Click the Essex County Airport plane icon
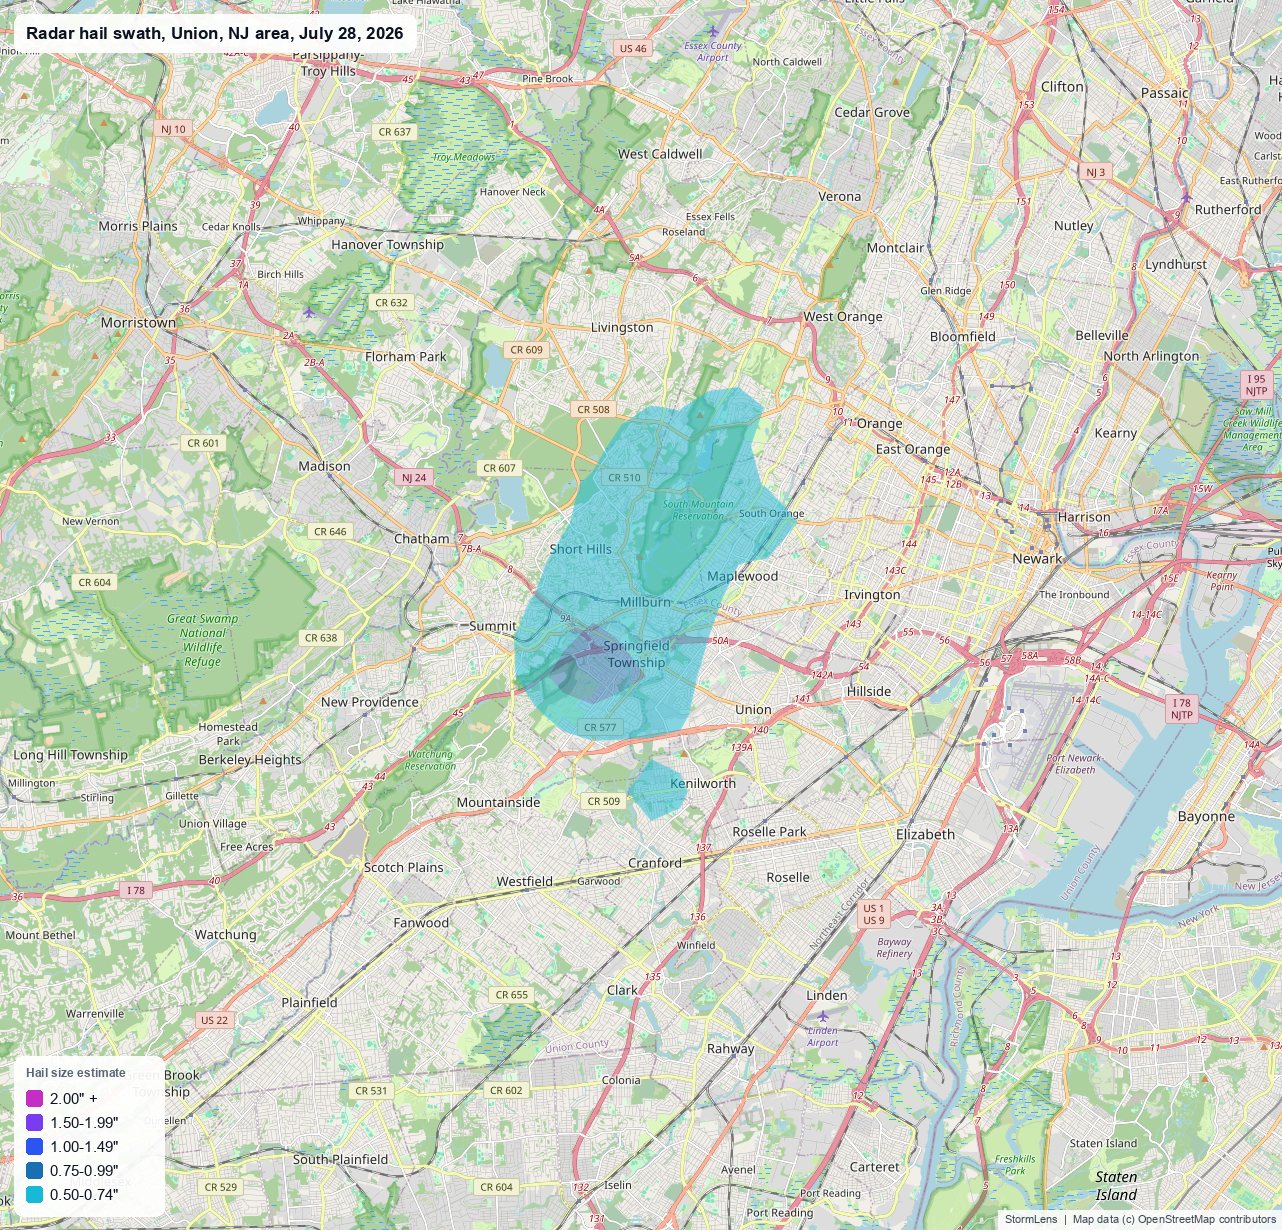 coord(712,33)
